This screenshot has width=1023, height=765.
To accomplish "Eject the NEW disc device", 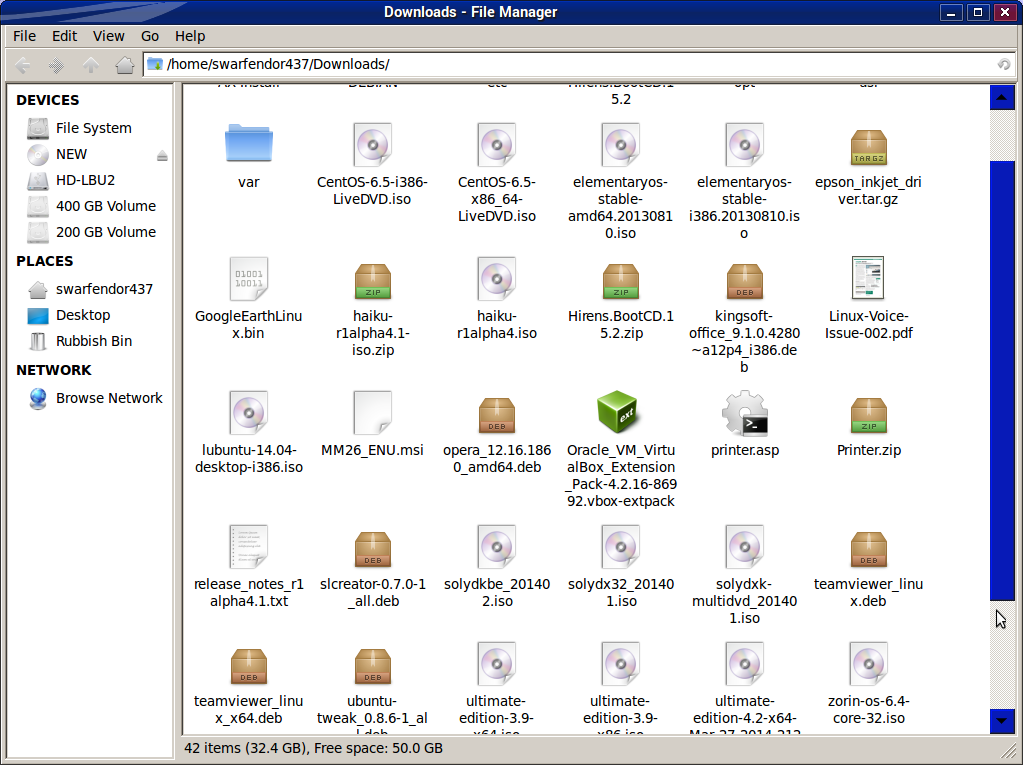I will (162, 155).
